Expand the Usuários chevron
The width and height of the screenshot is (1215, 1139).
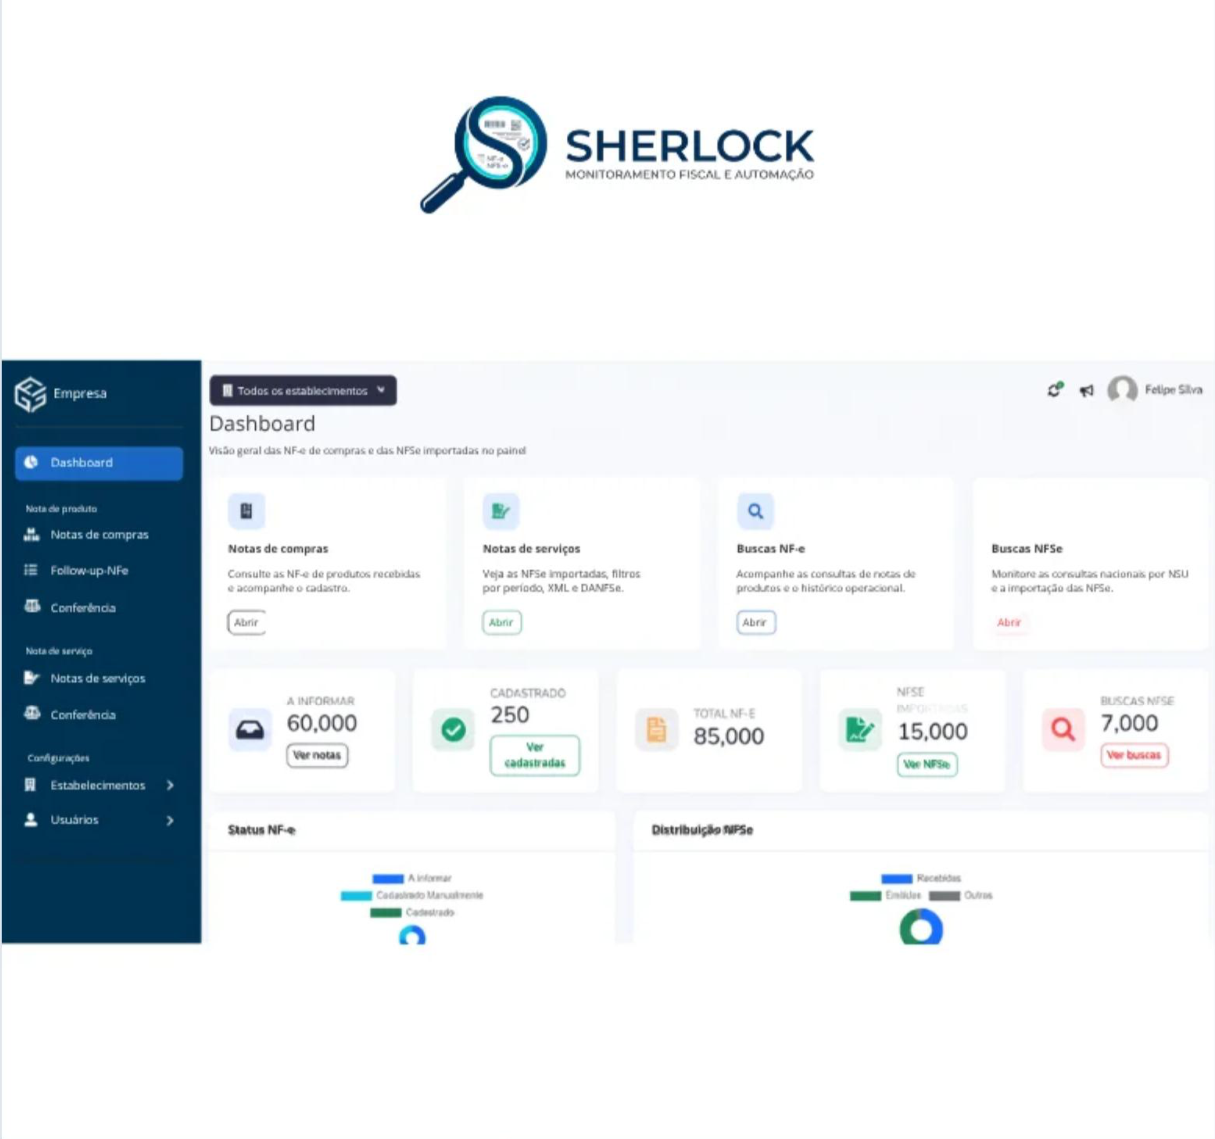click(170, 820)
